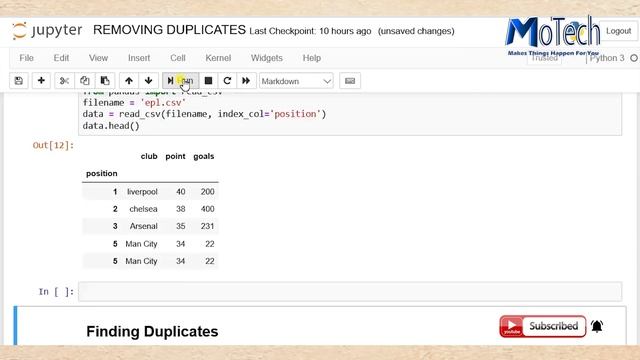The image size is (640, 360).
Task: Open the File menu
Action: point(27,58)
